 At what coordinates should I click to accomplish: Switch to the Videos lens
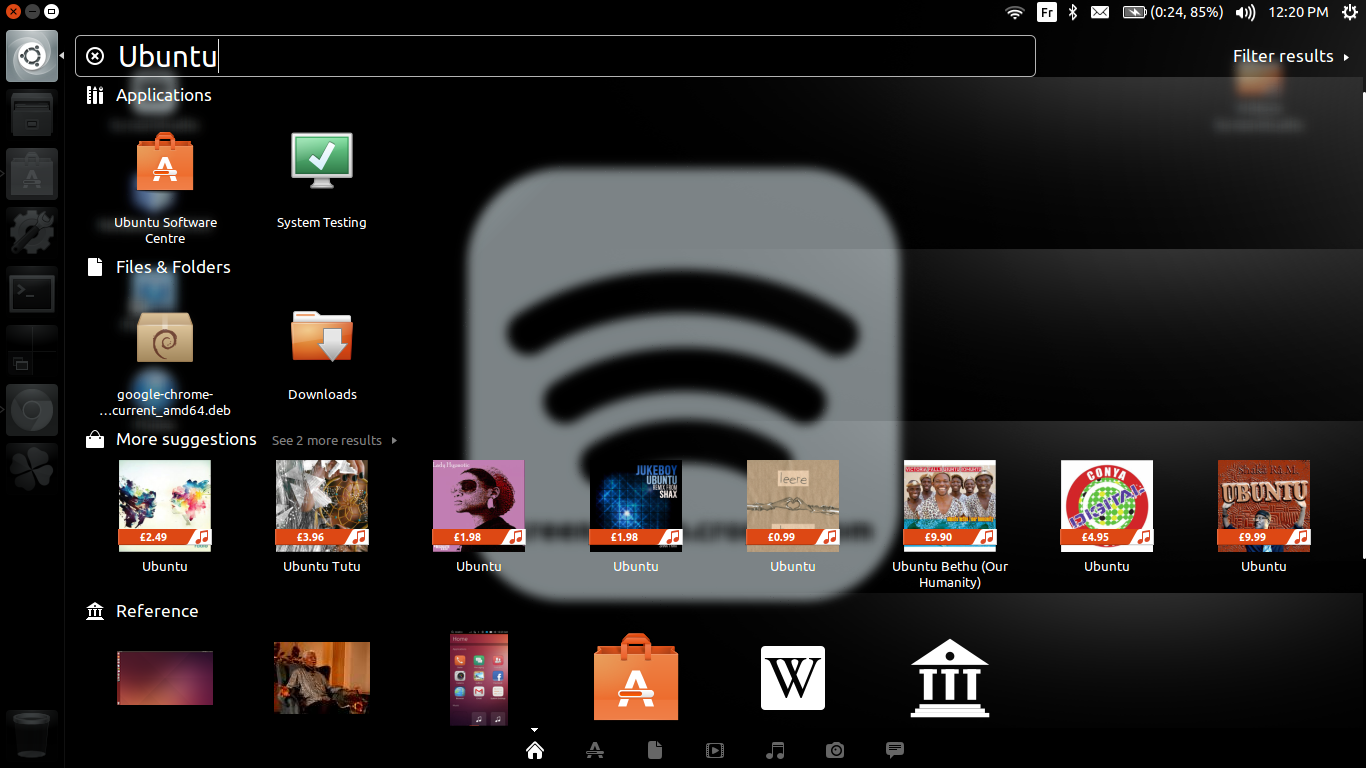point(715,750)
